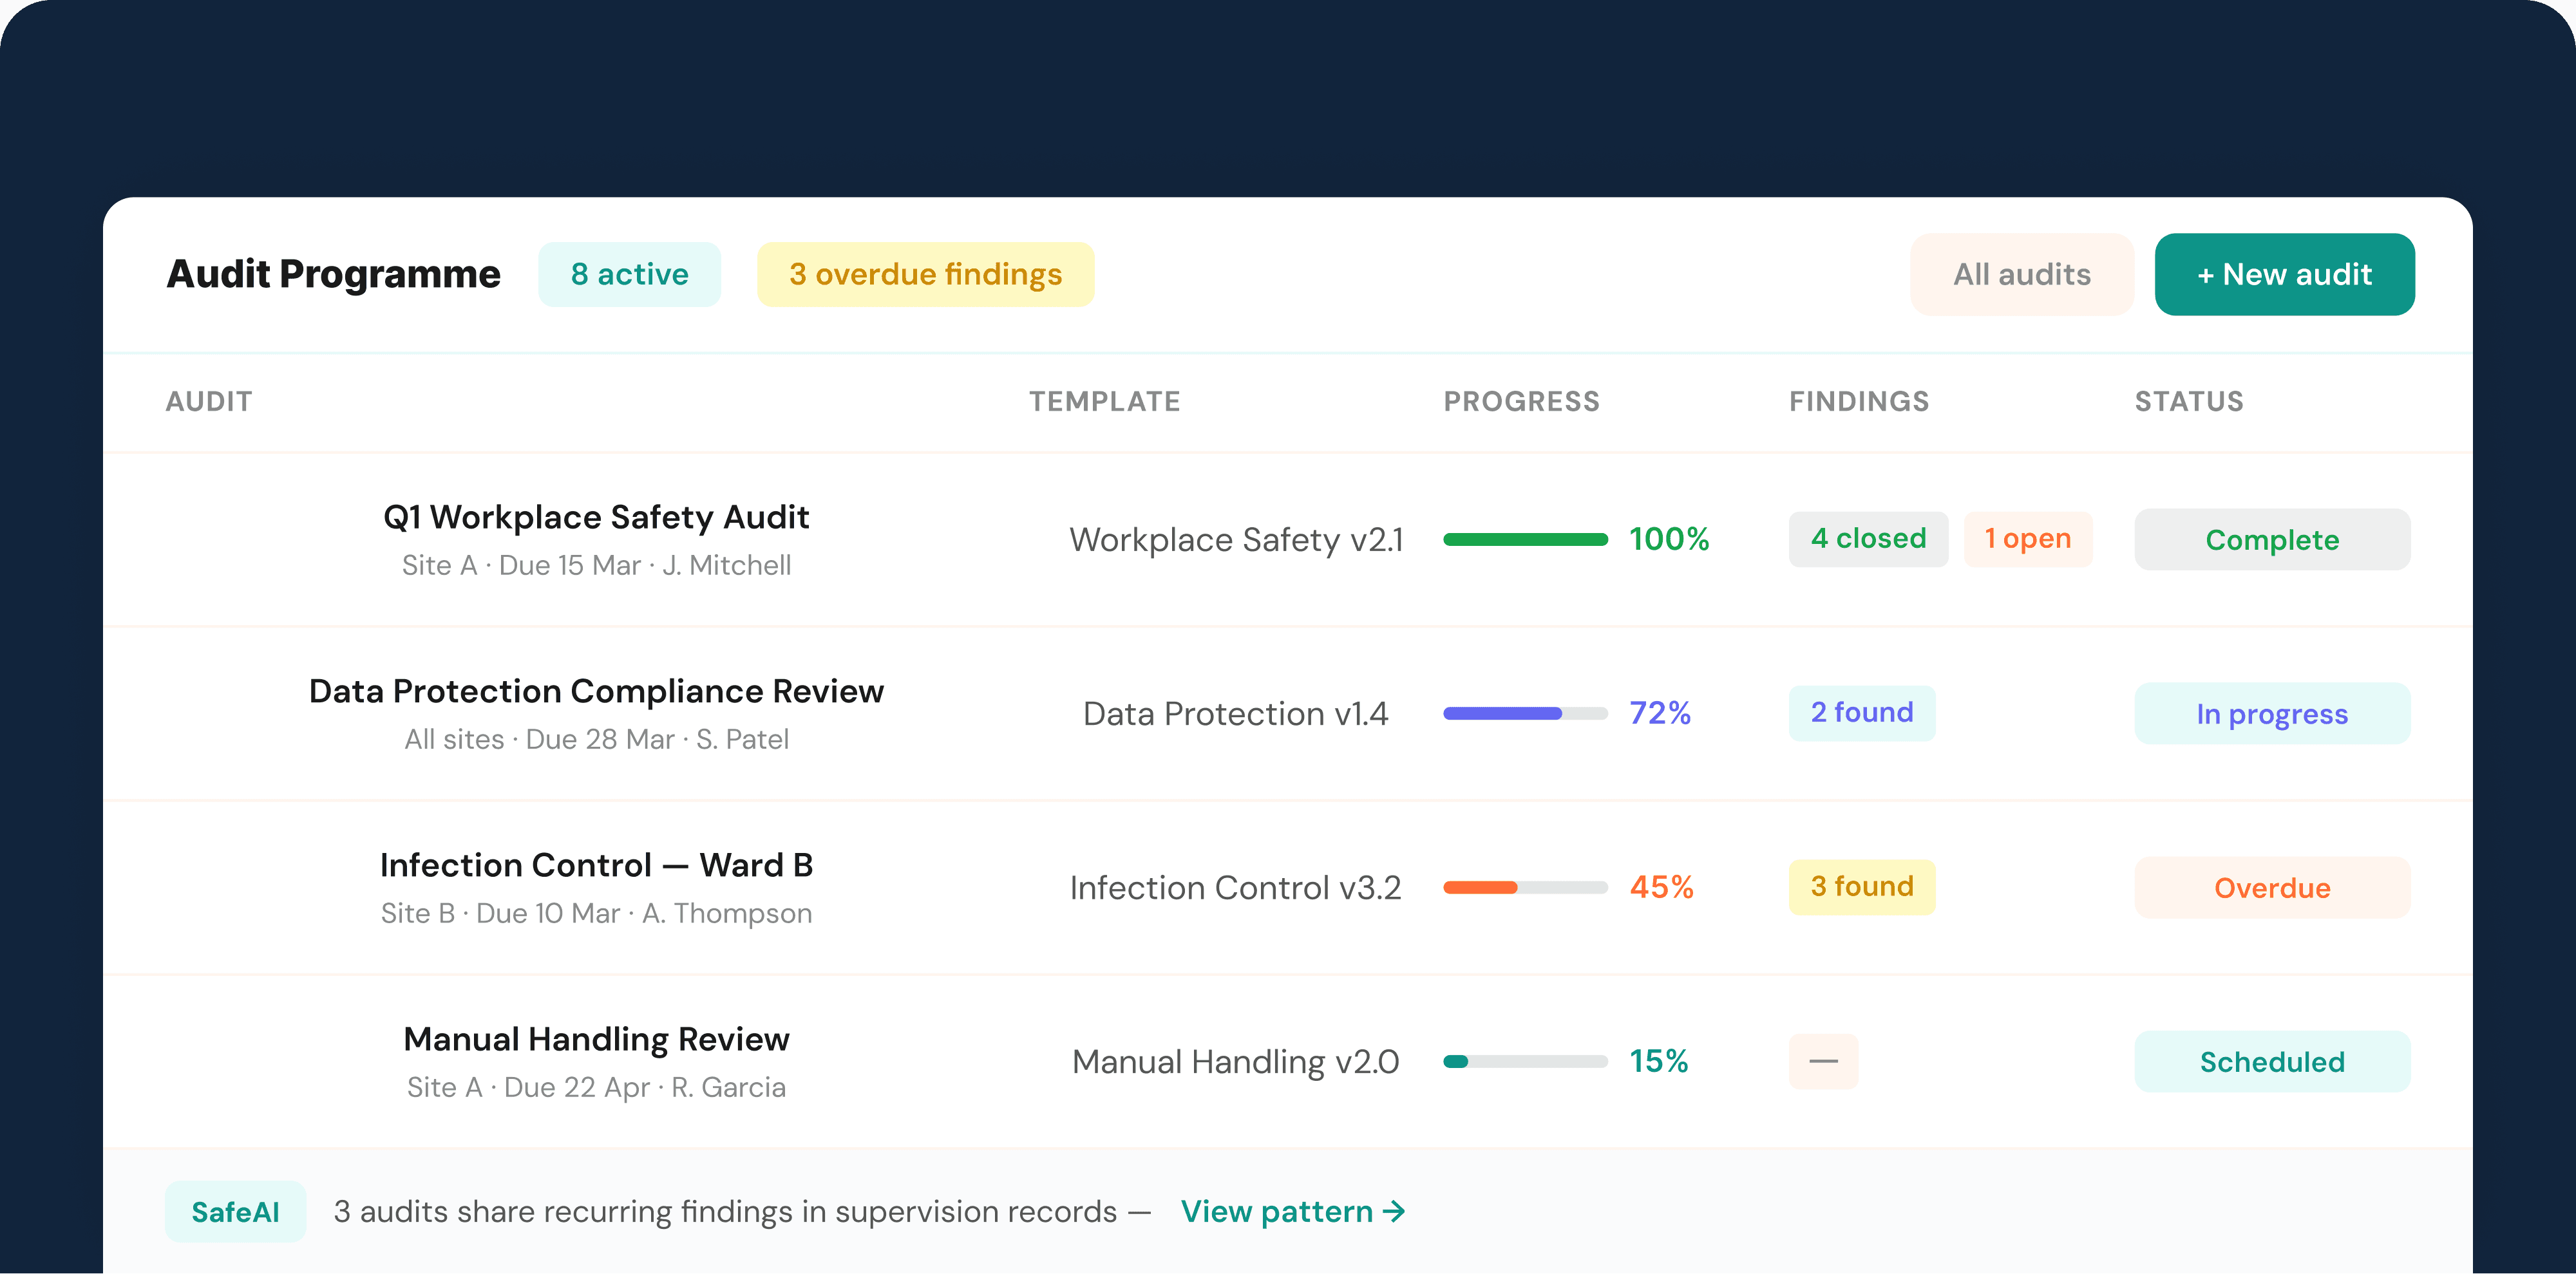Click the In progress status badge
The image size is (2576, 1274).
click(2271, 713)
